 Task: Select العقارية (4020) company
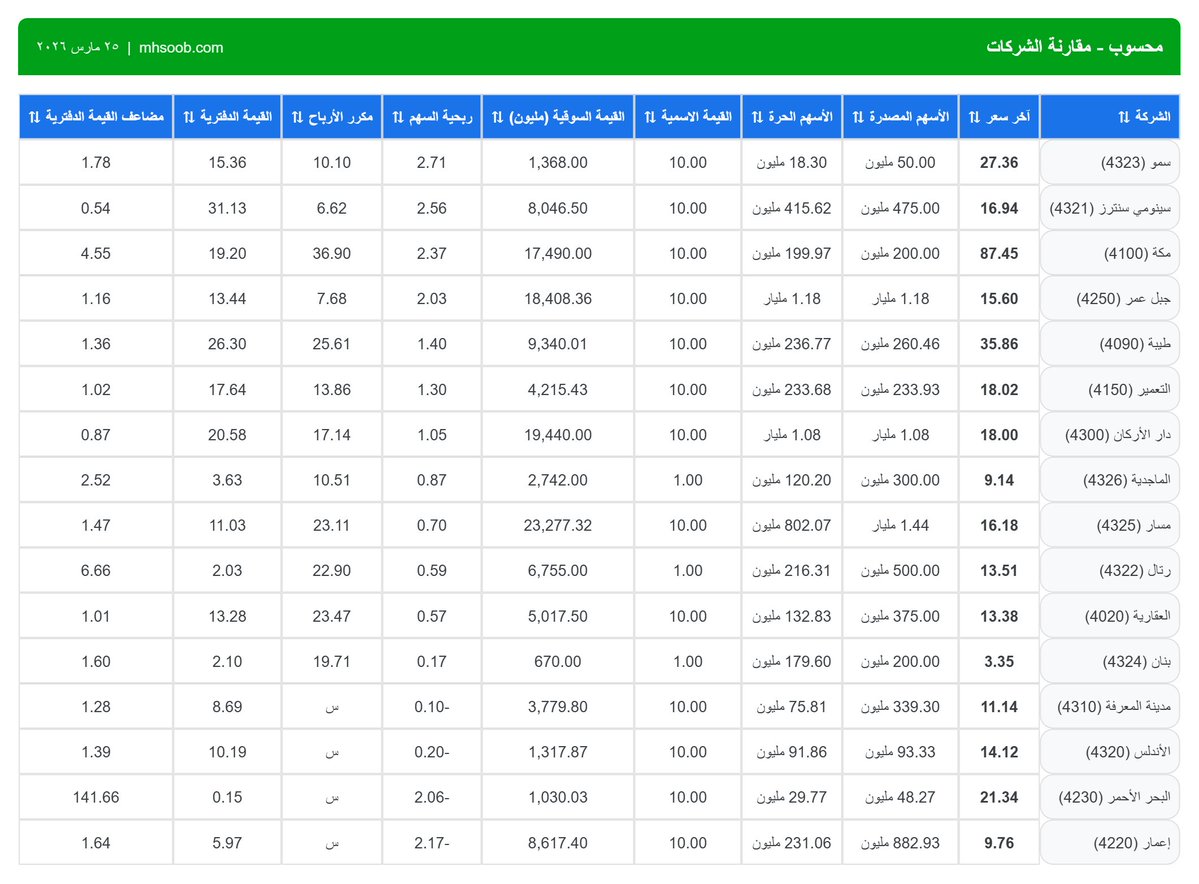1110,616
